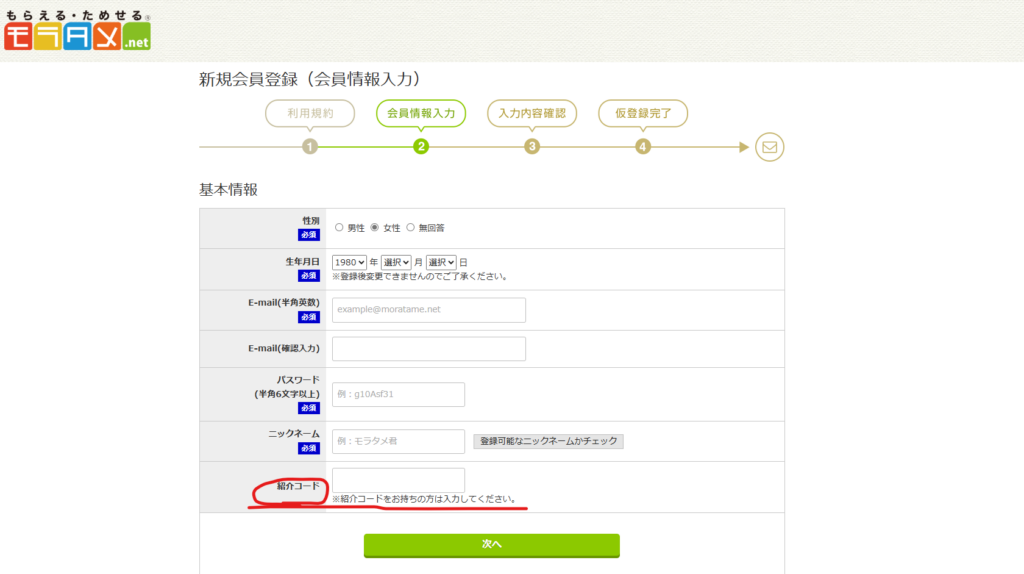
Task: Click the 利用規約 step tab
Action: 310,114
